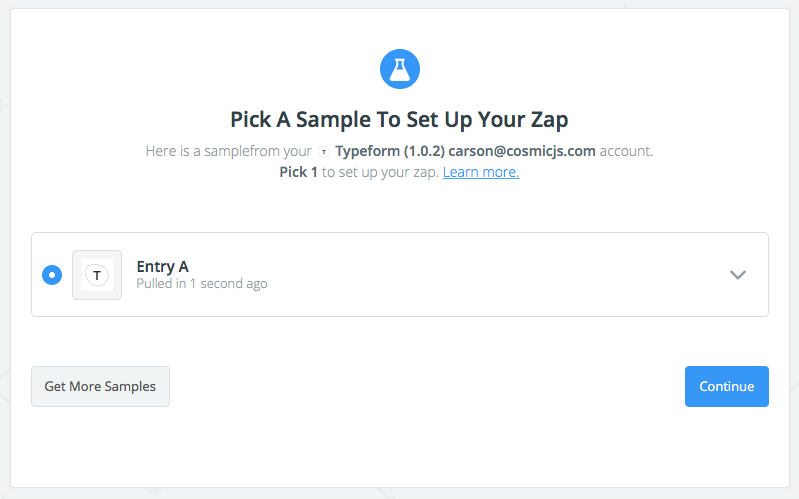Image resolution: width=799 pixels, height=499 pixels.
Task: Click the Typeform logo beside Entry A
Action: coord(97,275)
